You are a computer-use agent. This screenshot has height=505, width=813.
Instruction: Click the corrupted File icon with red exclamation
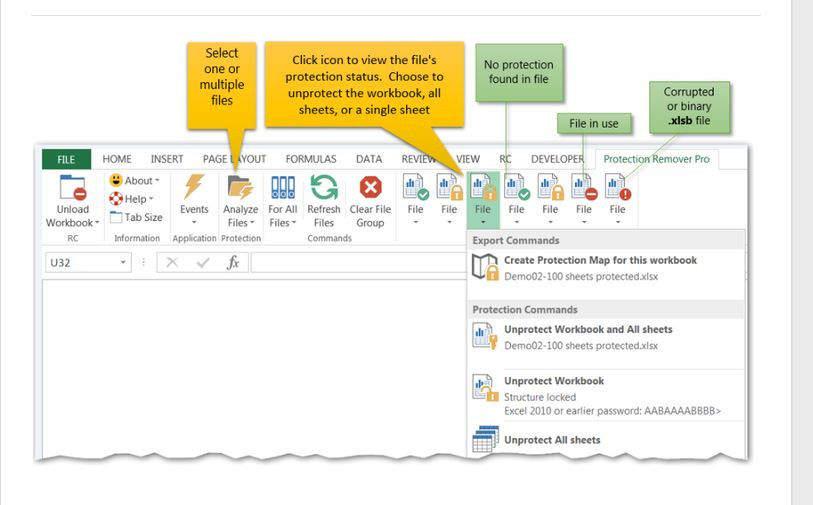pyautogui.click(x=618, y=187)
